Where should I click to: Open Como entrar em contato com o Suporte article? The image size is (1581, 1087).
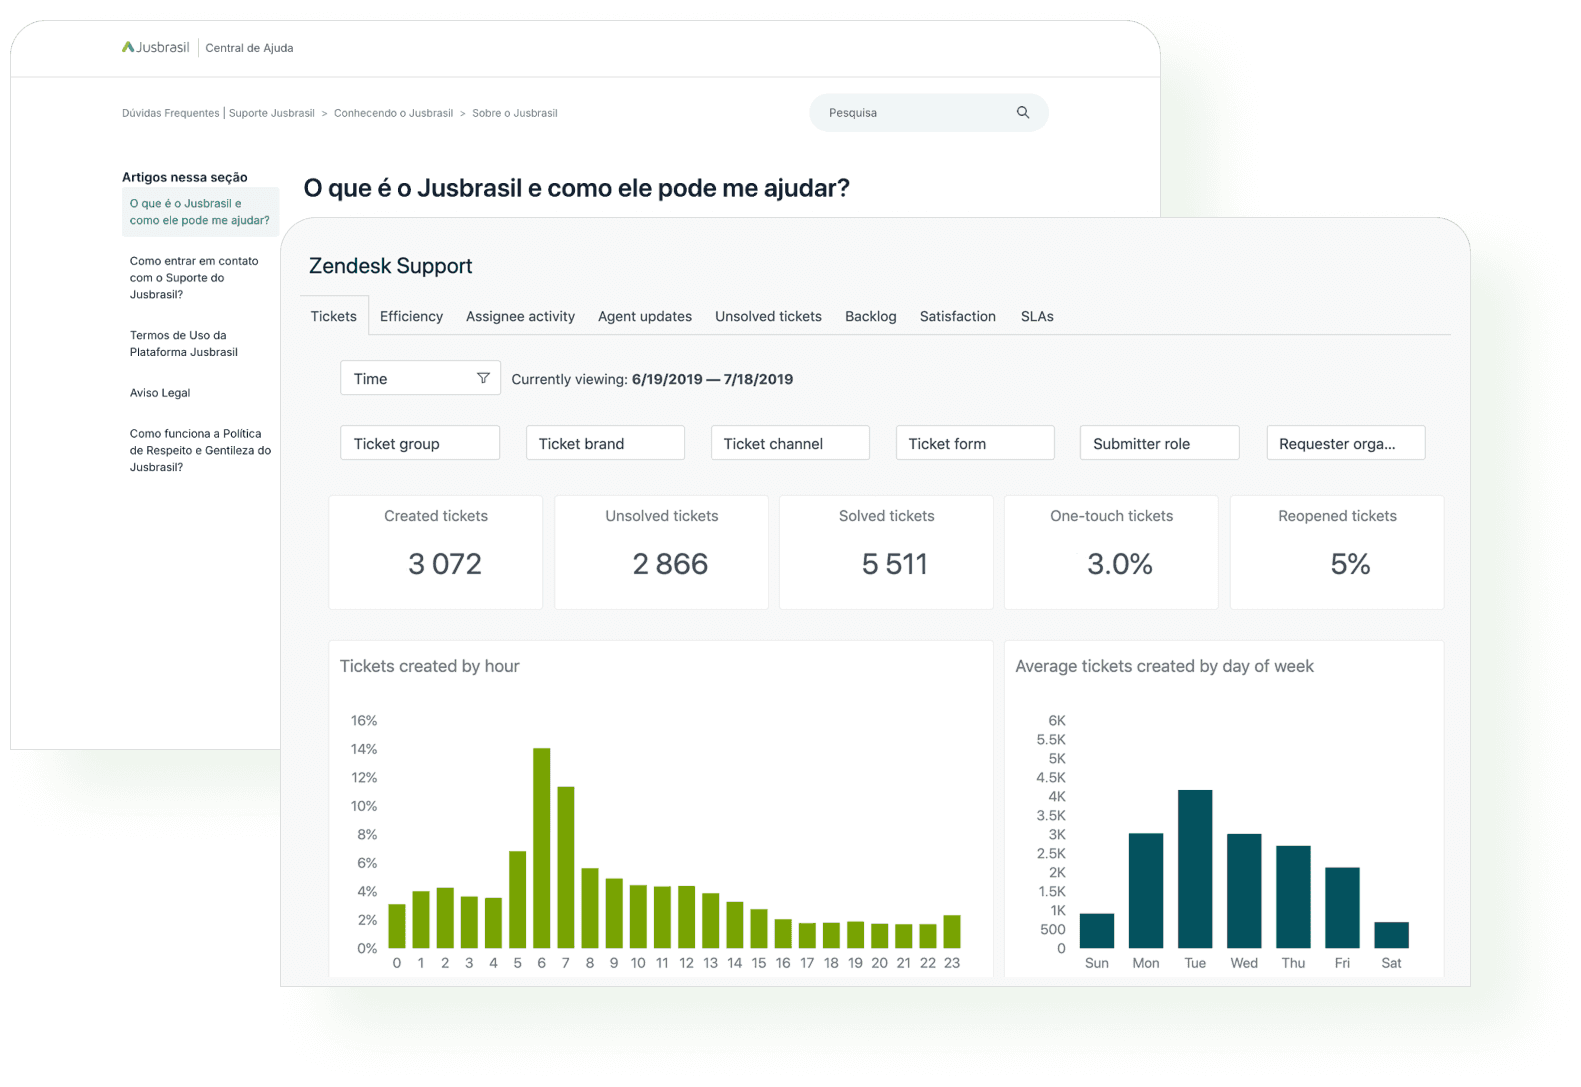click(194, 278)
